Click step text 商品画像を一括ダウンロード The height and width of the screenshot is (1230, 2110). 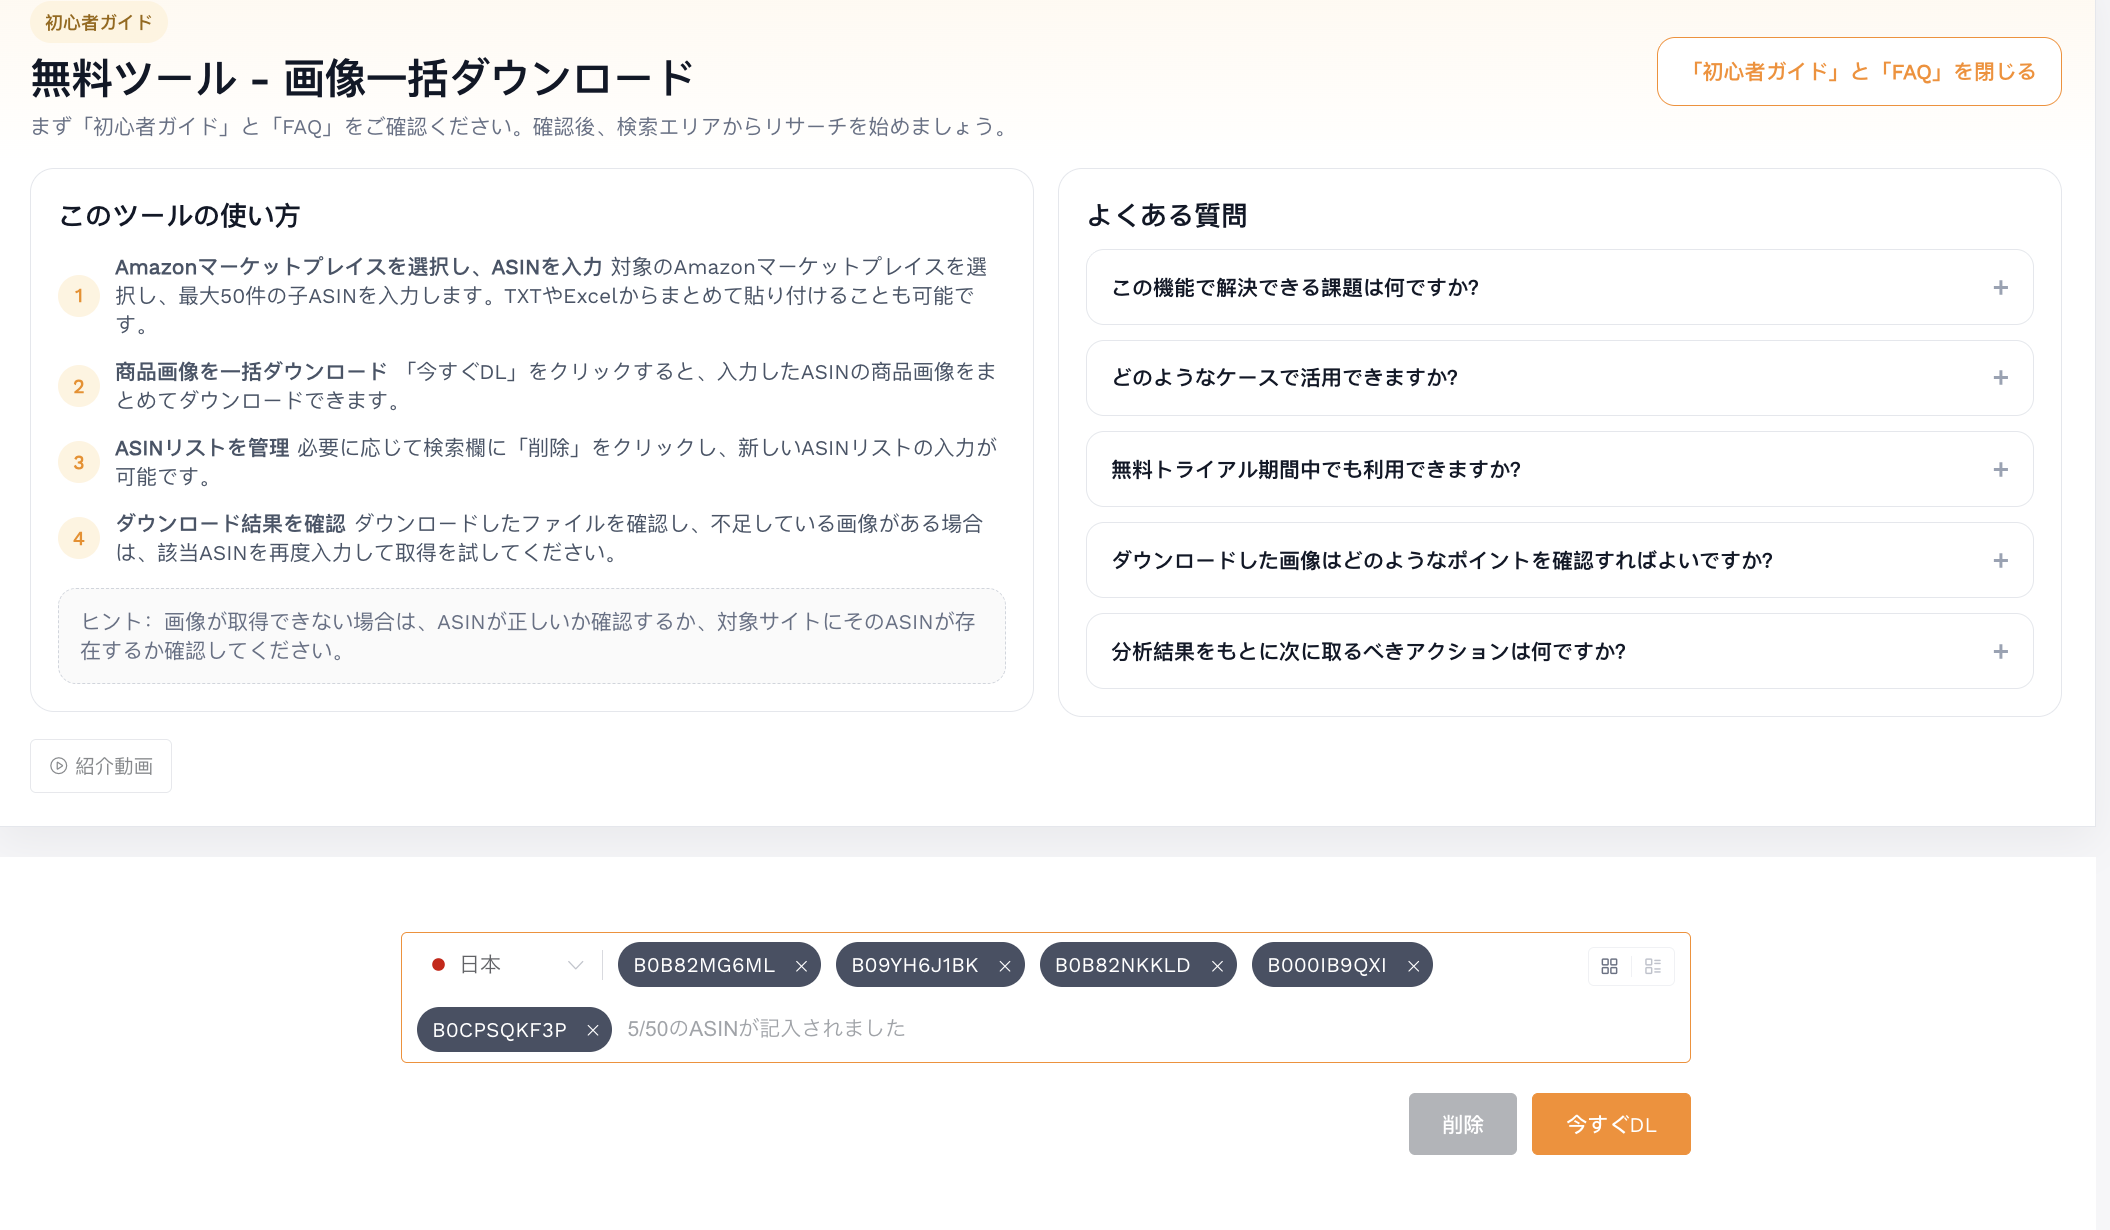tap(251, 372)
